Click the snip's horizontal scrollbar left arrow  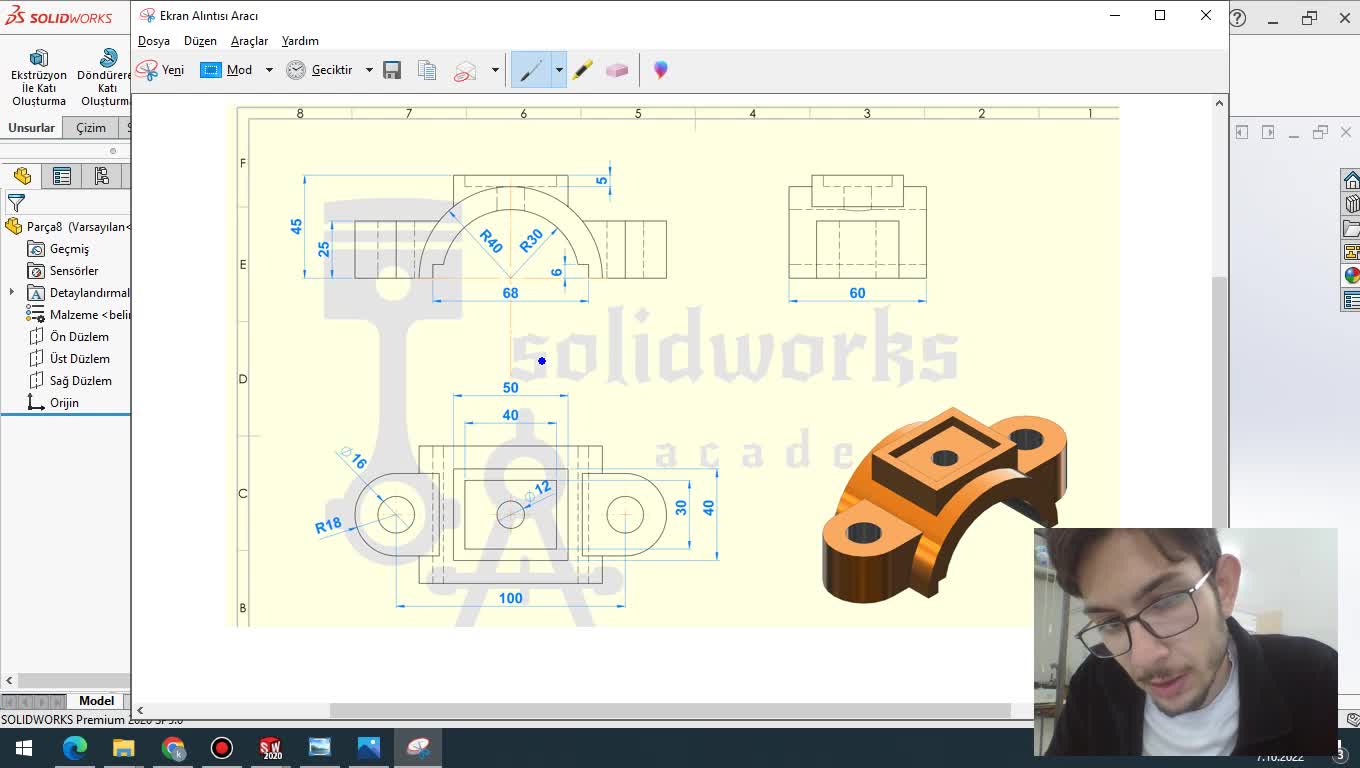click(x=140, y=710)
